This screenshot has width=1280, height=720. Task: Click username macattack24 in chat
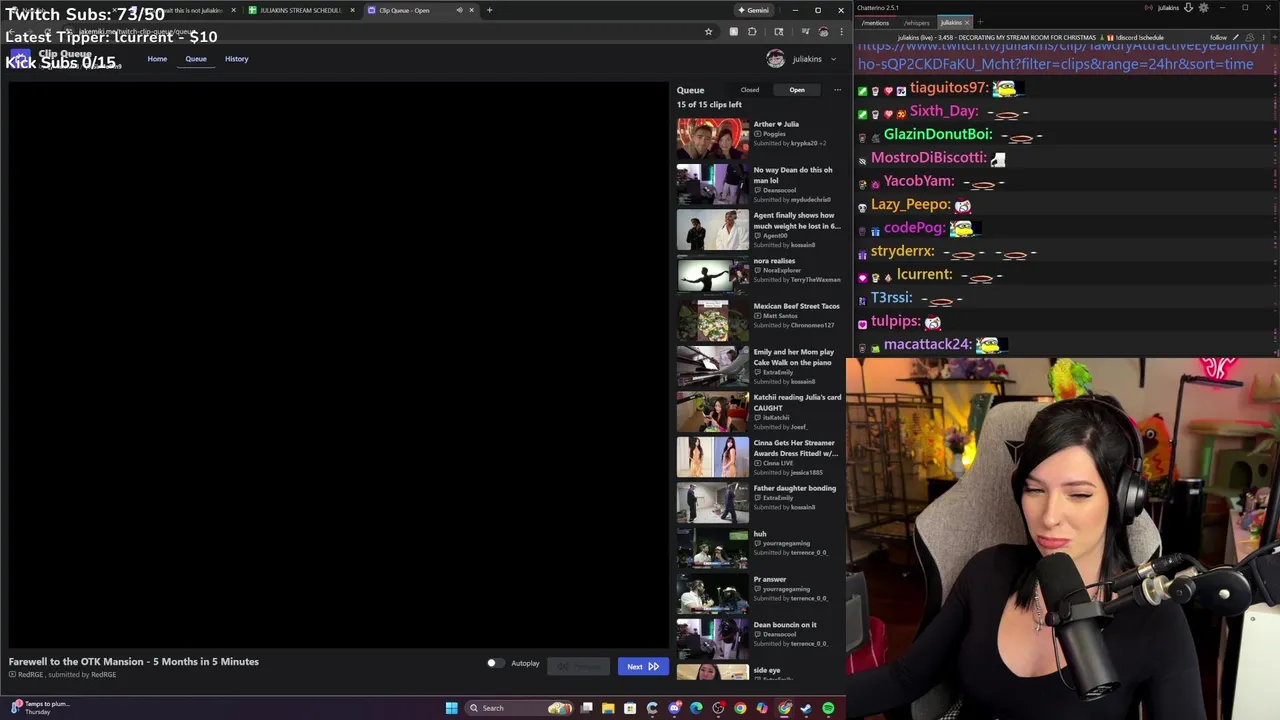(927, 344)
